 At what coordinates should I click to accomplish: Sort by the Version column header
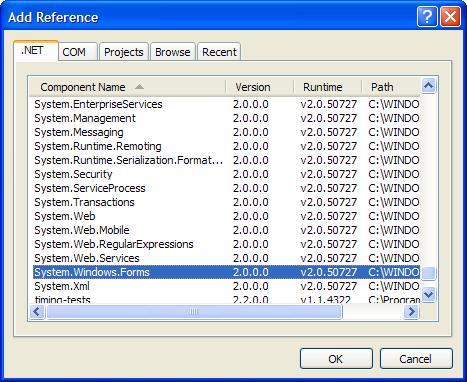coord(259,87)
